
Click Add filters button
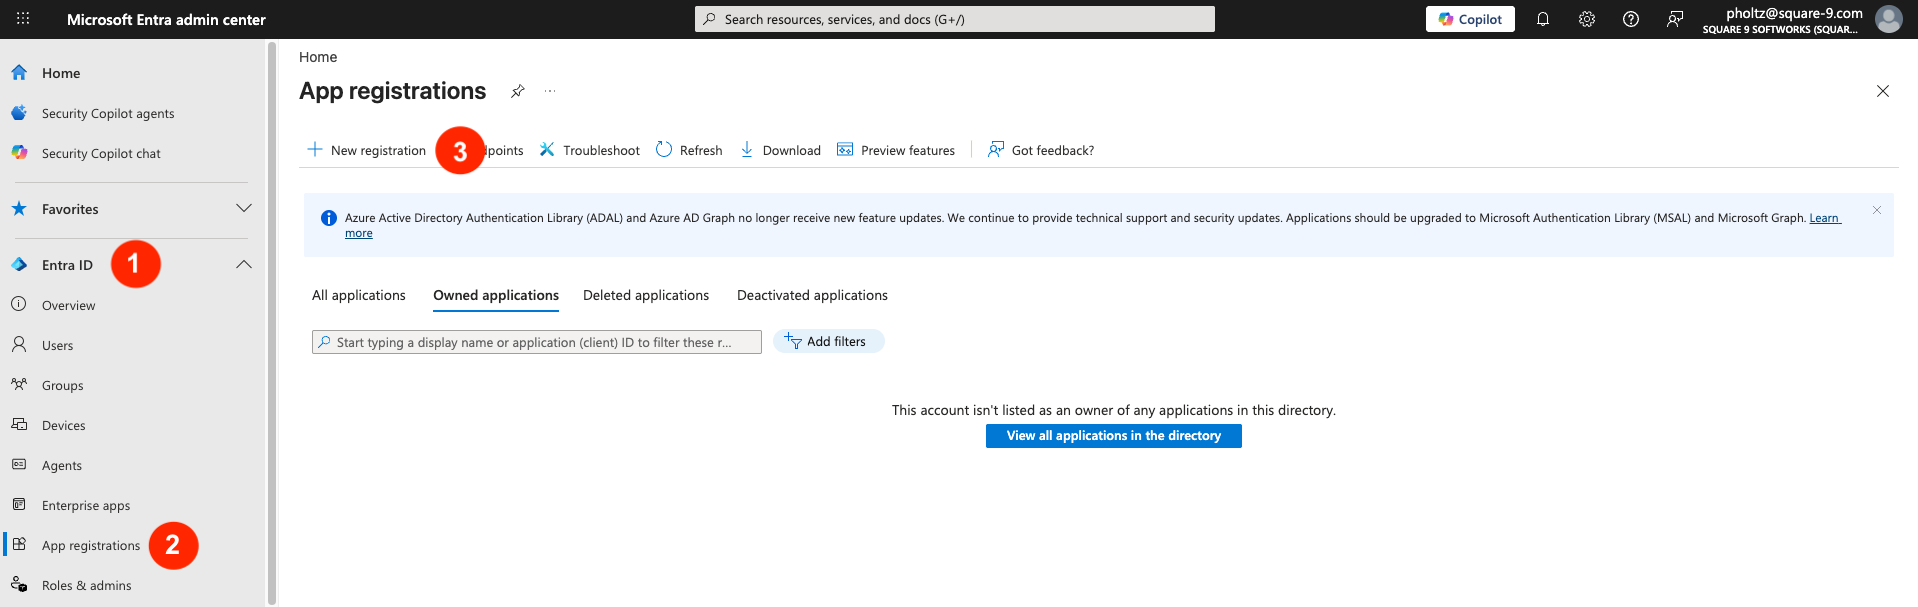(x=829, y=341)
